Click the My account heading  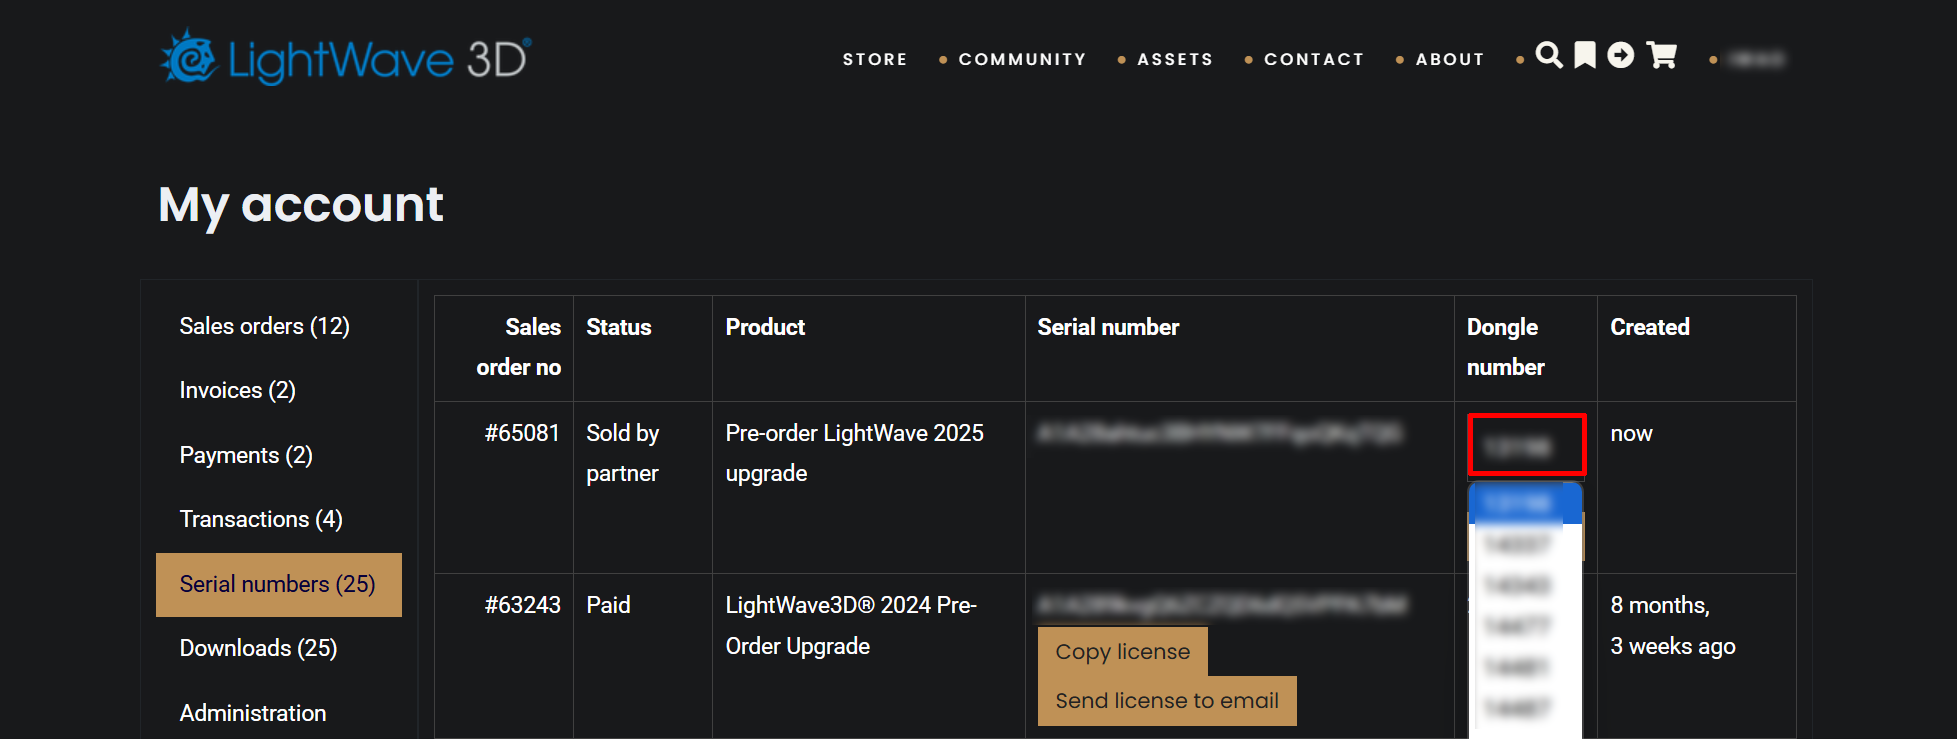(x=300, y=205)
